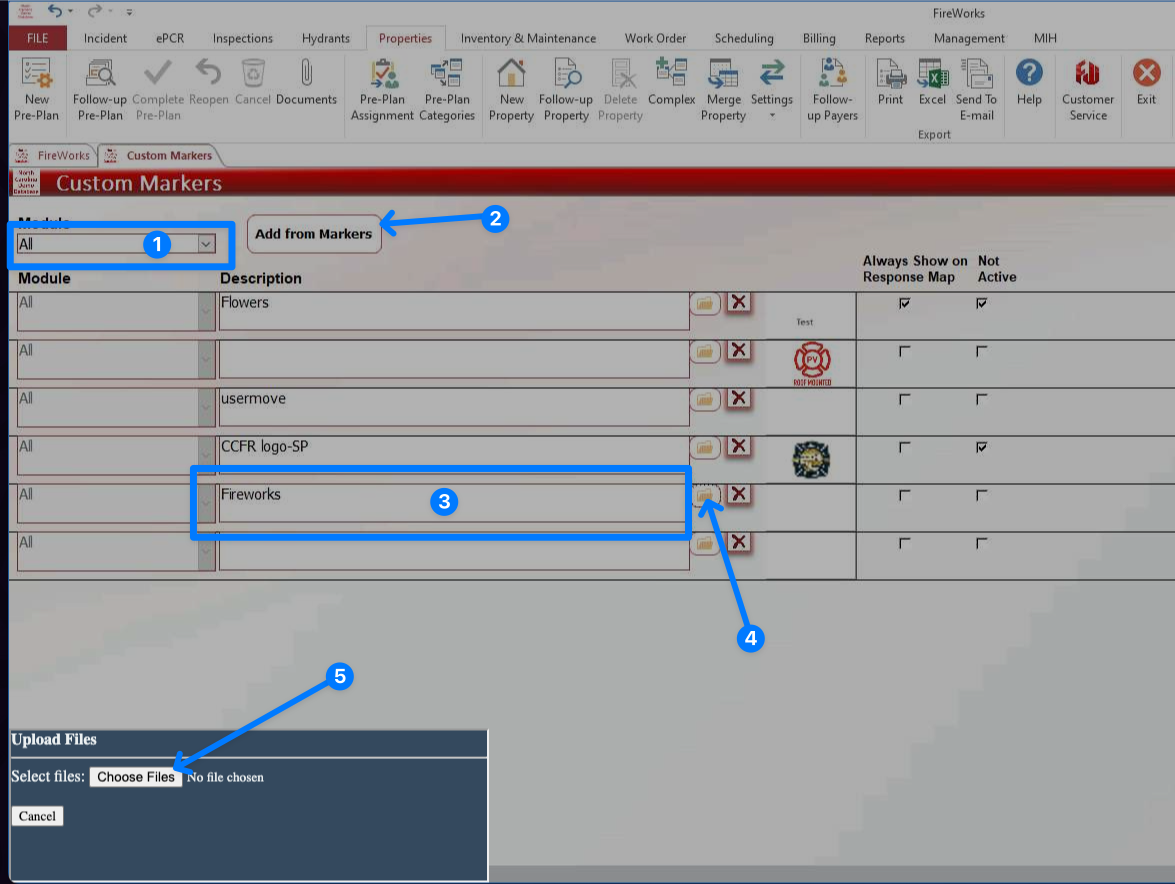The width and height of the screenshot is (1175, 884).
Task: Click the Flowers description field
Action: point(453,311)
